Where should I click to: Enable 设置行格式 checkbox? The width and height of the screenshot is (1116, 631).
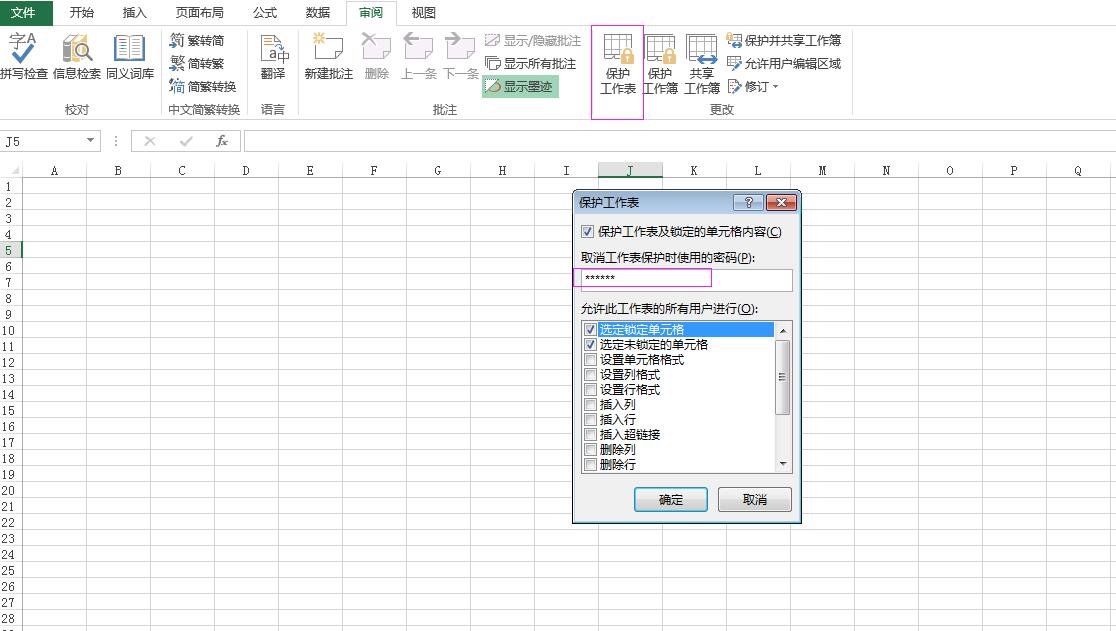point(590,389)
